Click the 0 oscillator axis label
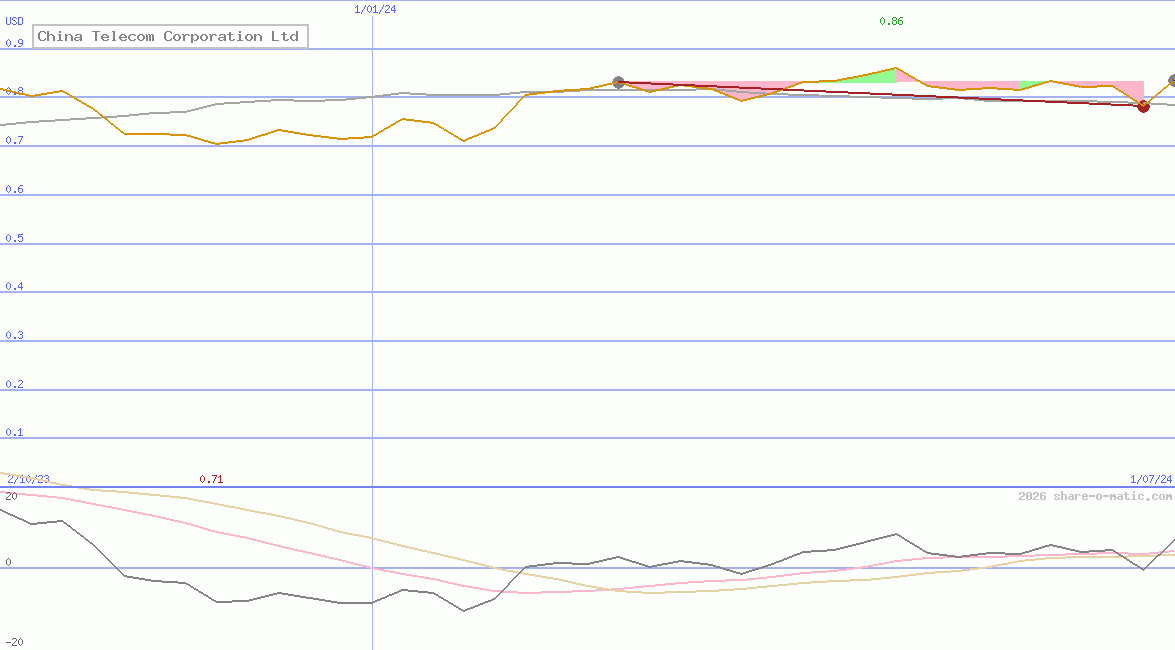The height and width of the screenshot is (650, 1175). [x=8, y=562]
